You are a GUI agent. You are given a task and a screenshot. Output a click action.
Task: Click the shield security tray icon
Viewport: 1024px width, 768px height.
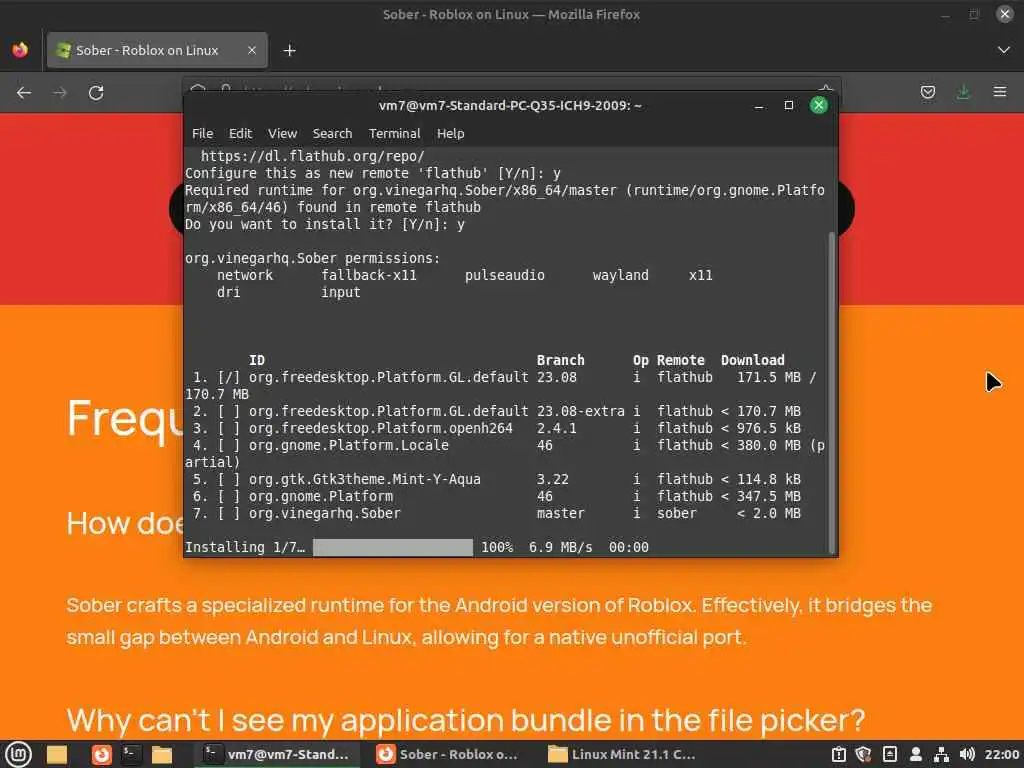864,754
